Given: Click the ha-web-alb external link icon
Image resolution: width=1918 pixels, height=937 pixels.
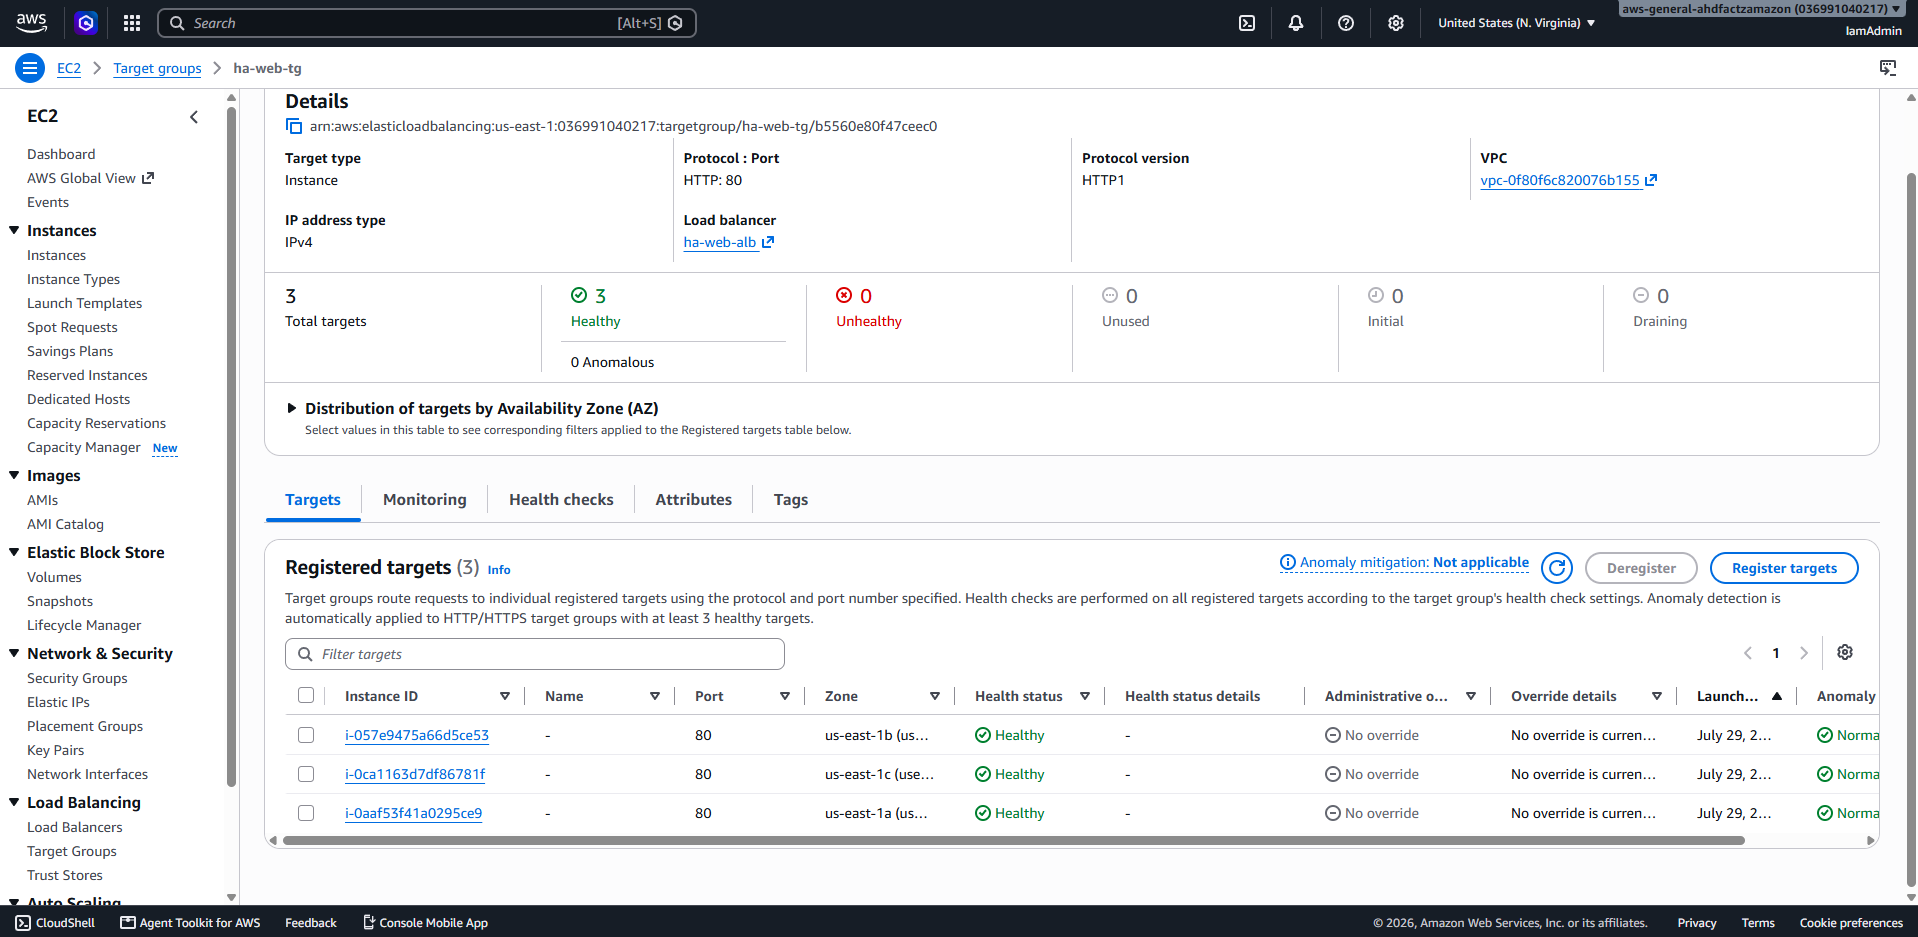Looking at the screenshot, I should pyautogui.click(x=768, y=242).
